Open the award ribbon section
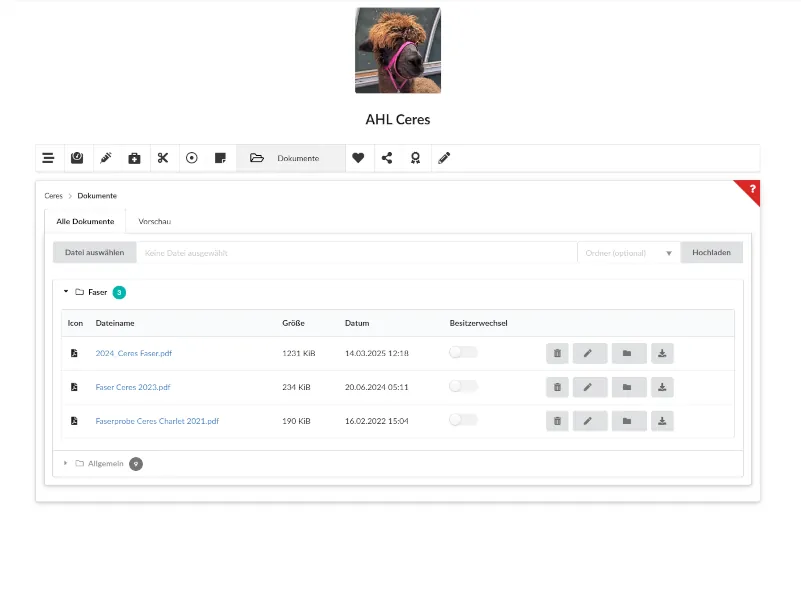This screenshot has height=600, width=801. pos(415,158)
